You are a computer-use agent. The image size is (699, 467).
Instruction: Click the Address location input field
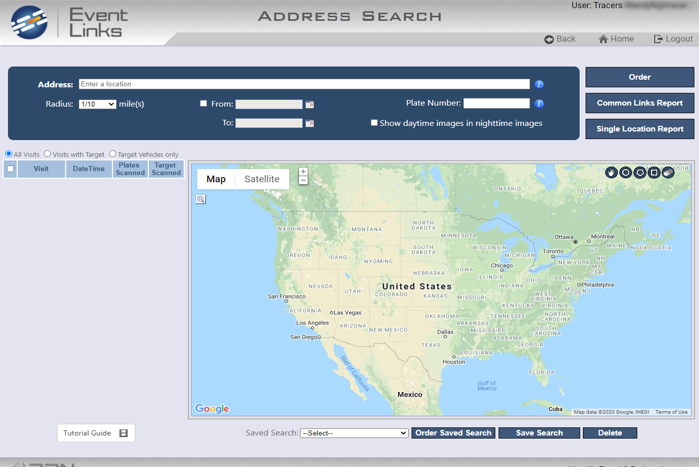pyautogui.click(x=304, y=85)
